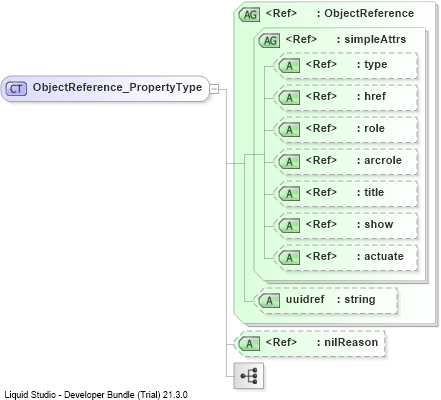Select the 'uuidref : string' attribute label

[330, 299]
